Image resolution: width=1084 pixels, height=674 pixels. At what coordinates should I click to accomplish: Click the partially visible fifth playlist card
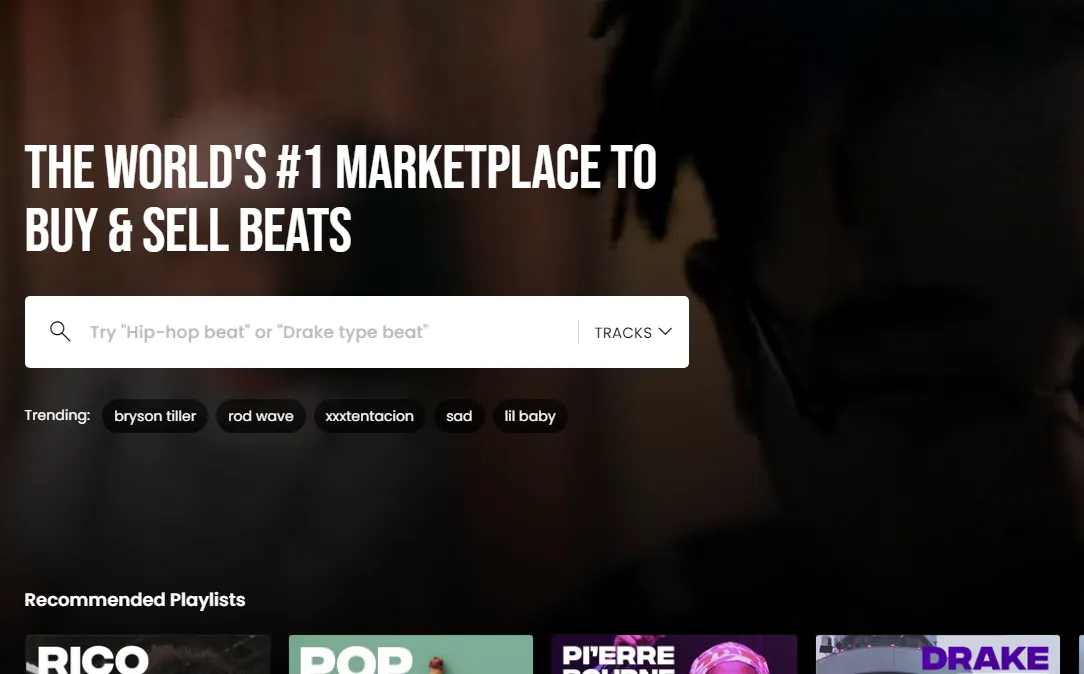pos(1081,655)
